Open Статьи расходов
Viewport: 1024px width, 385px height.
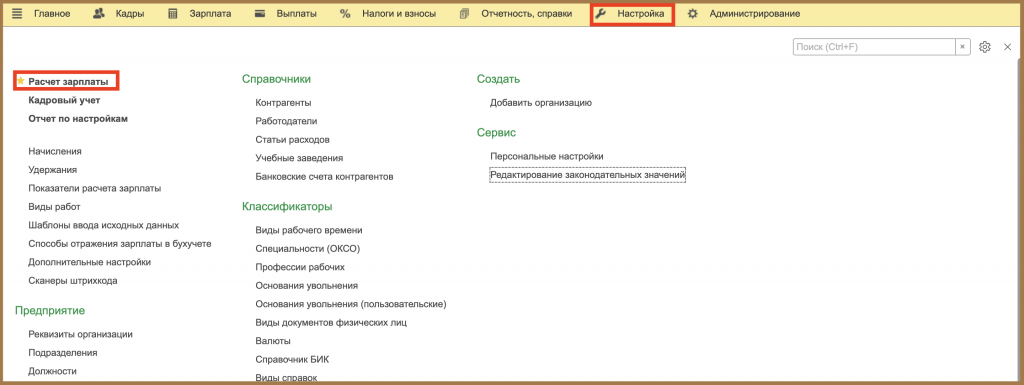point(293,140)
